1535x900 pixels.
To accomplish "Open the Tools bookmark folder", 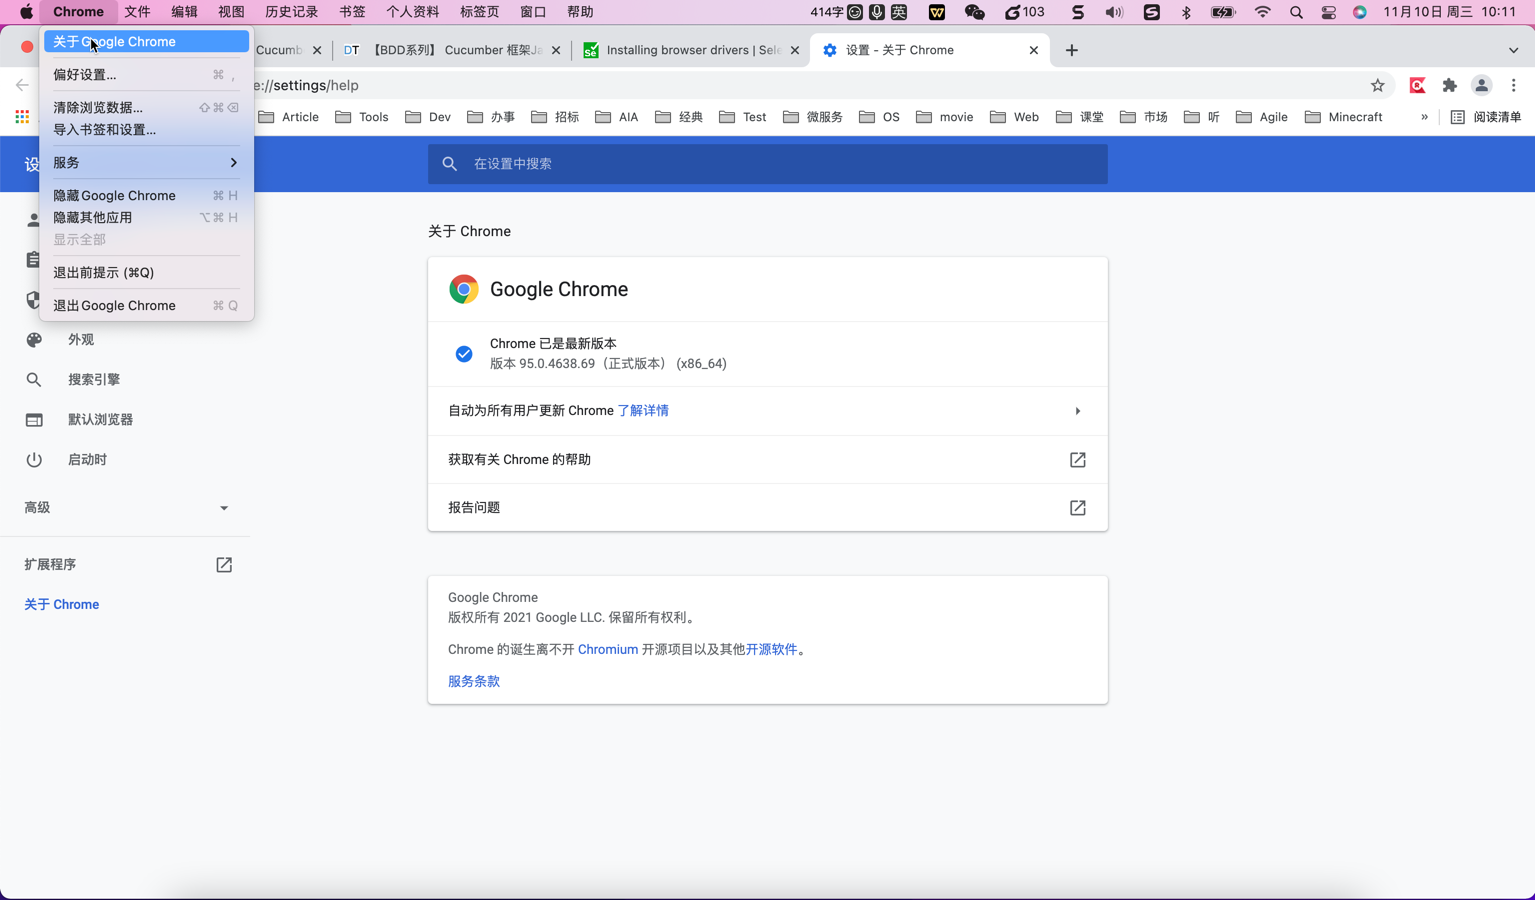I will click(362, 117).
